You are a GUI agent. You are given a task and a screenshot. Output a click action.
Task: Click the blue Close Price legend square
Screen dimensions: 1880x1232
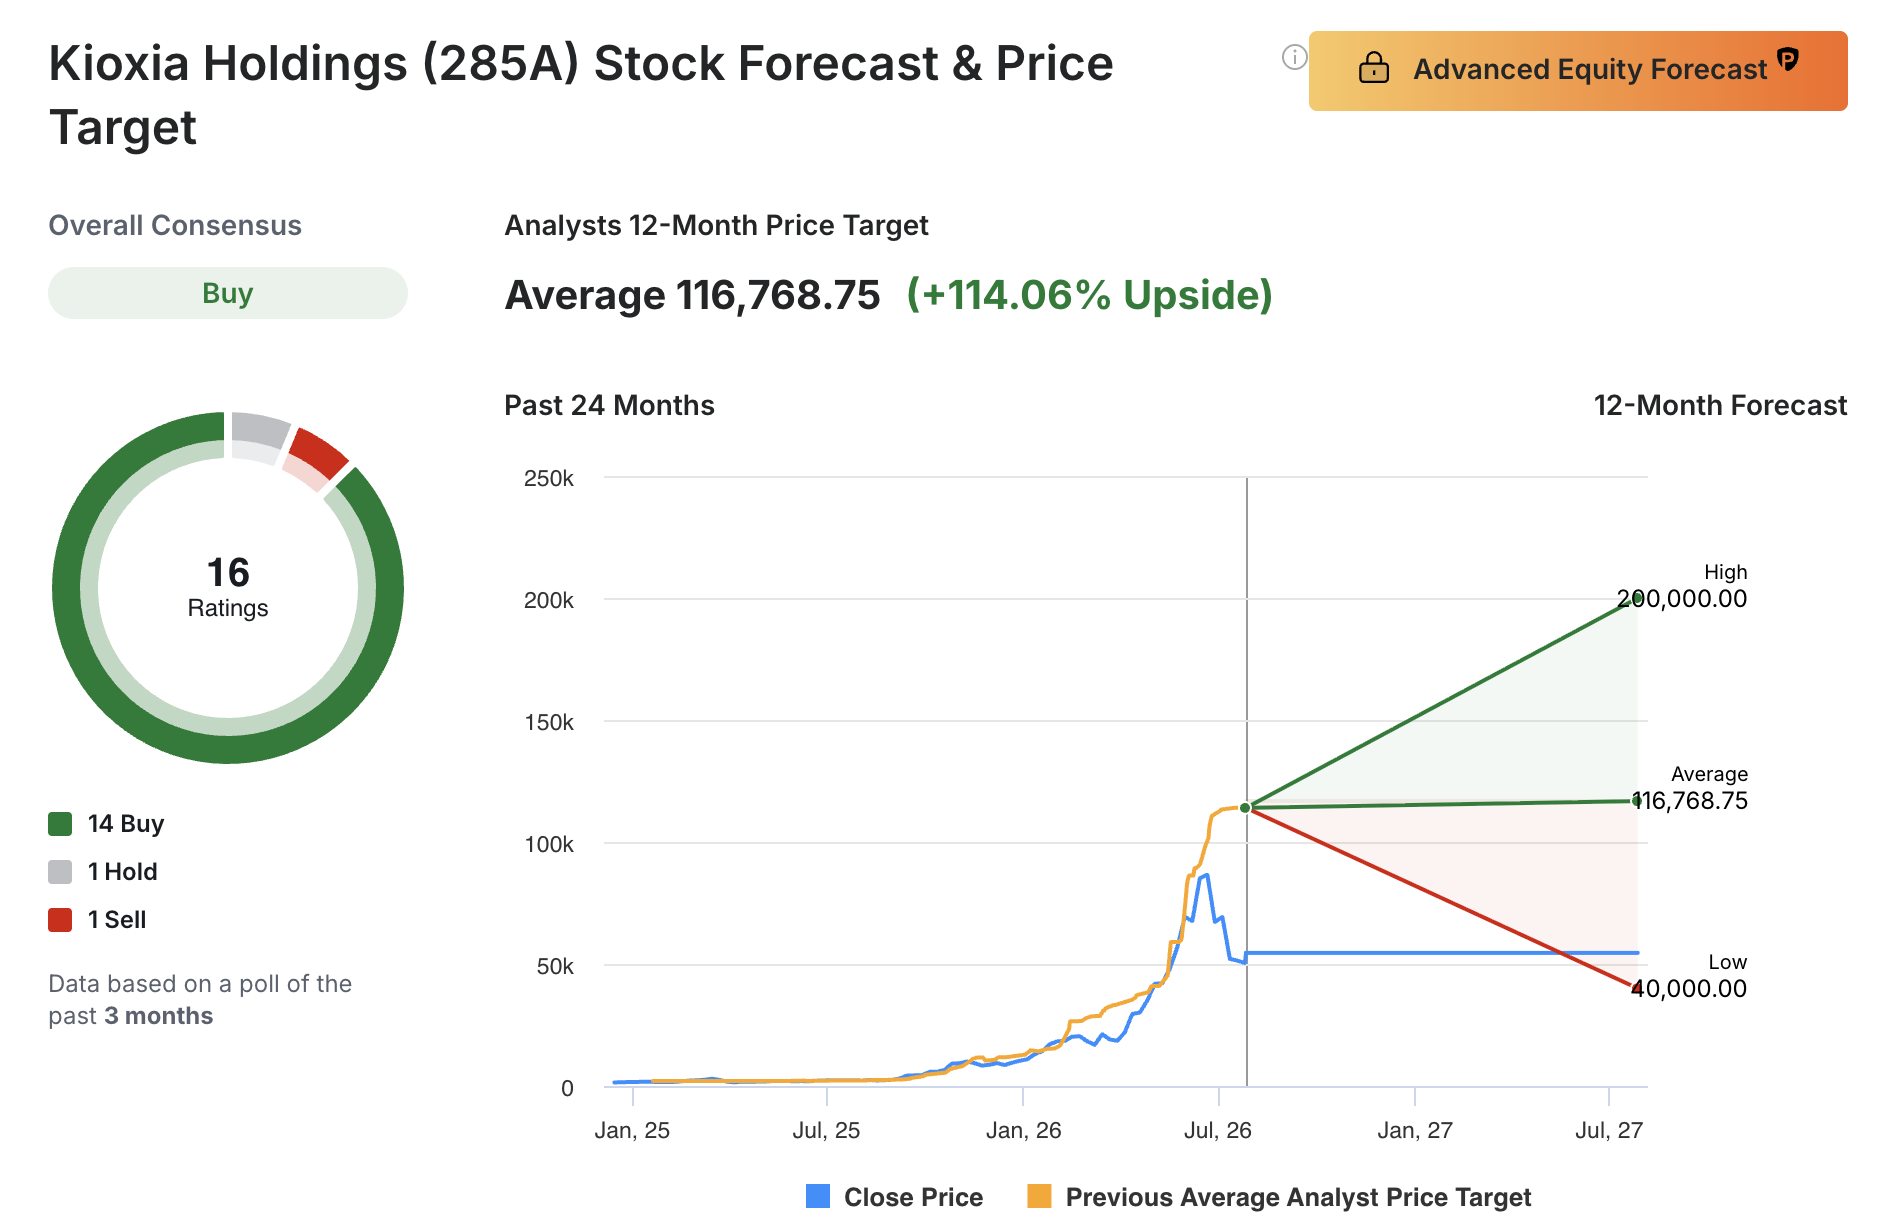click(x=818, y=1196)
